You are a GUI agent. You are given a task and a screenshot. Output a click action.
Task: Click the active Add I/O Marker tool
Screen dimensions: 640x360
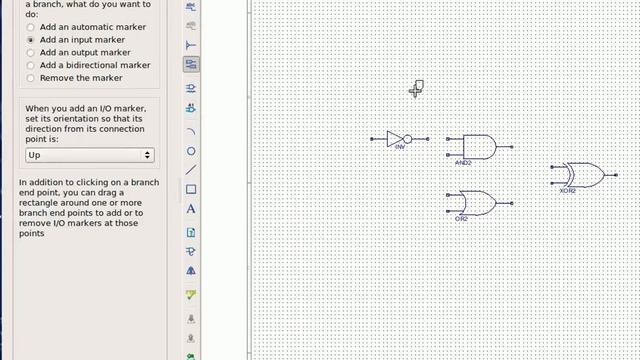pos(191,64)
